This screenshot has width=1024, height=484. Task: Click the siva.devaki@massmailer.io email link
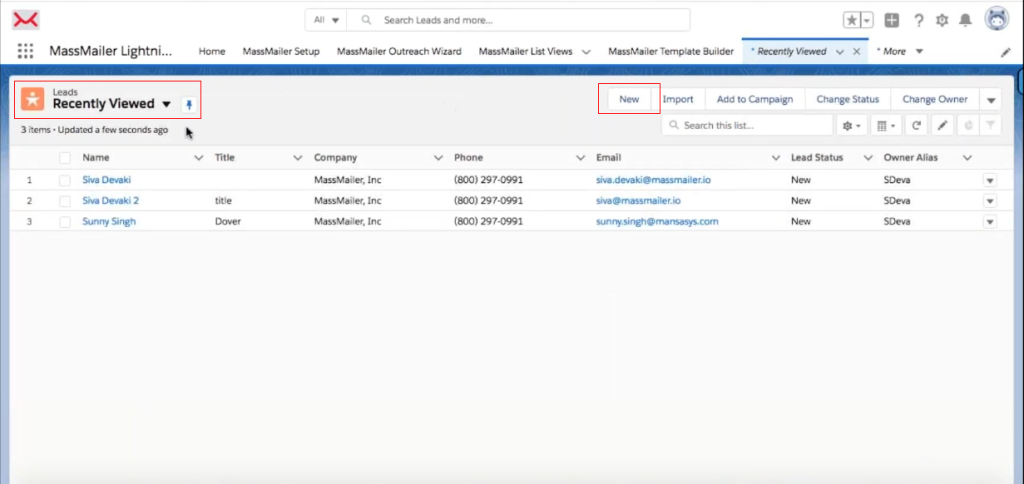[x=653, y=180]
